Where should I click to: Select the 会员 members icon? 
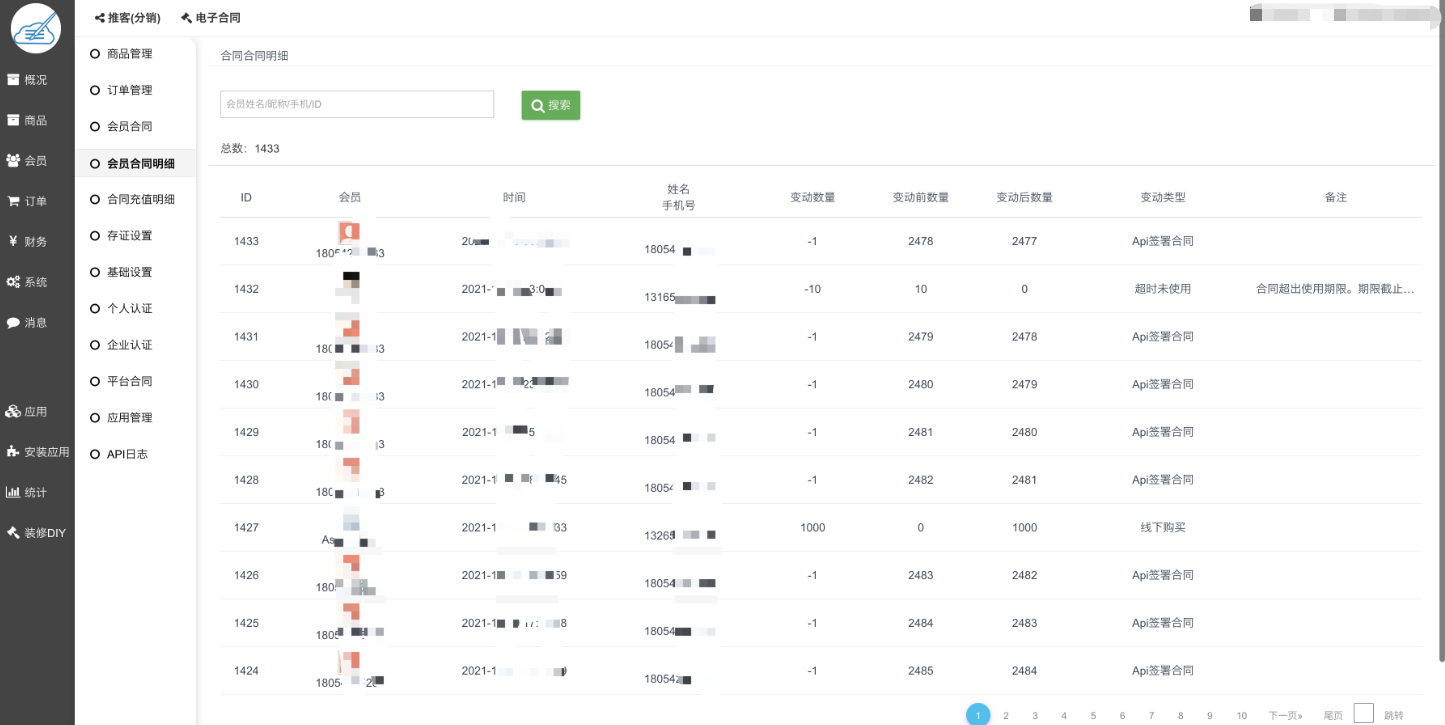coord(14,160)
